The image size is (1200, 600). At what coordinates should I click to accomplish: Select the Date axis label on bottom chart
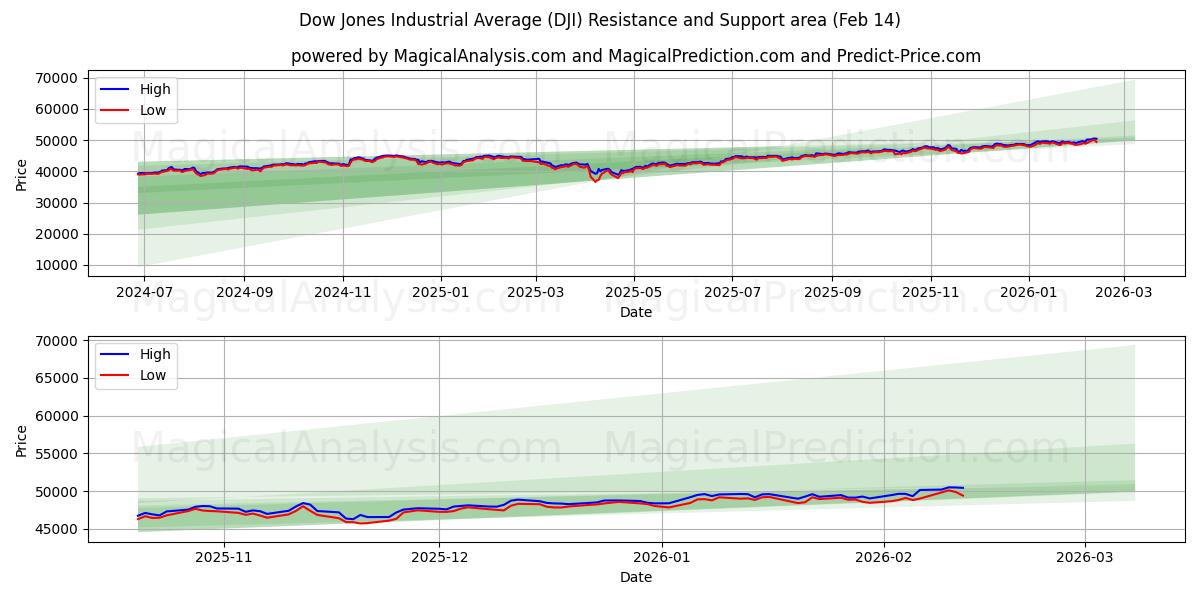coord(637,577)
